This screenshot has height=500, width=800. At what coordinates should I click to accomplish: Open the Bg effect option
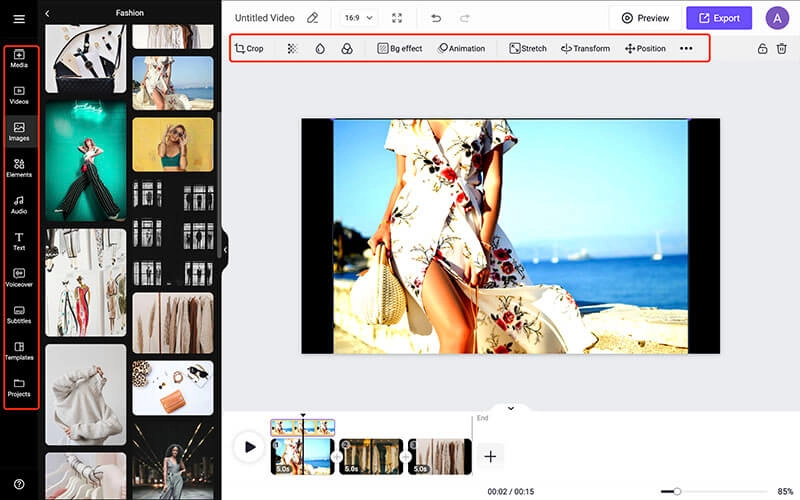[x=399, y=48]
